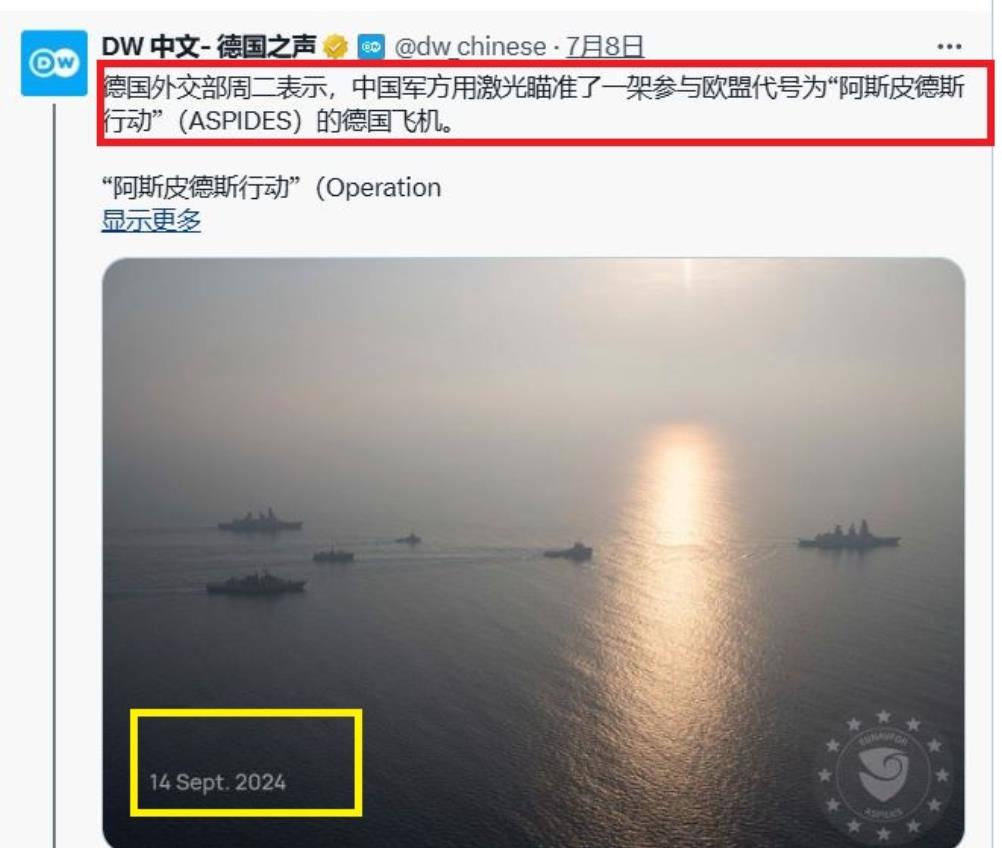The height and width of the screenshot is (848, 1002).
Task: Select the lower-left warship in photo
Action: tap(256, 583)
